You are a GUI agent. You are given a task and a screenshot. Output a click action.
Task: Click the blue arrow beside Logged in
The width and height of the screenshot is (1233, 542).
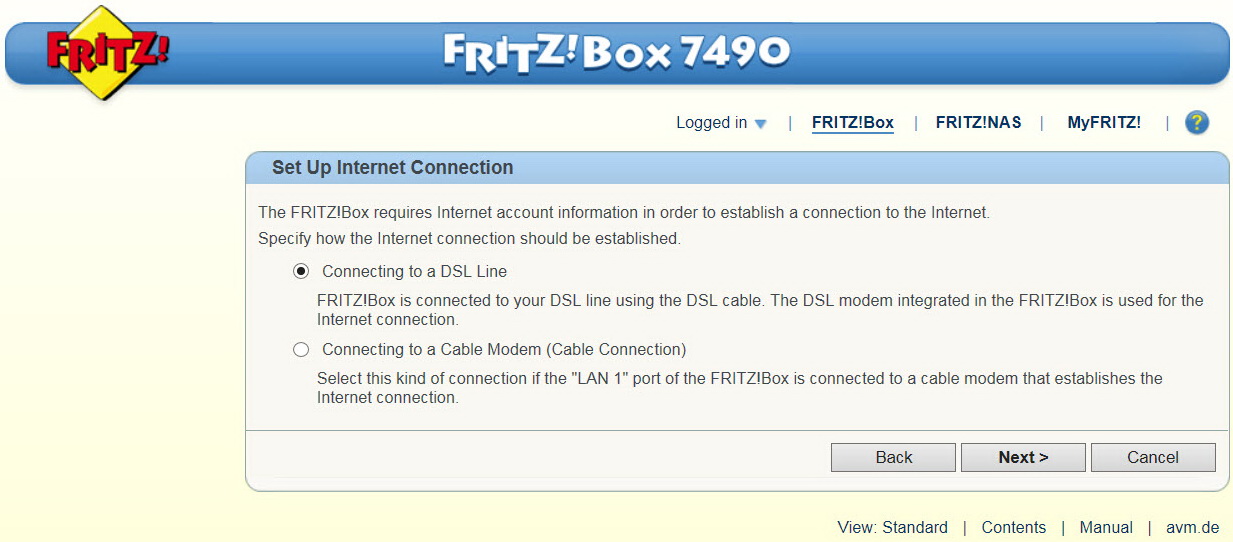click(x=760, y=124)
